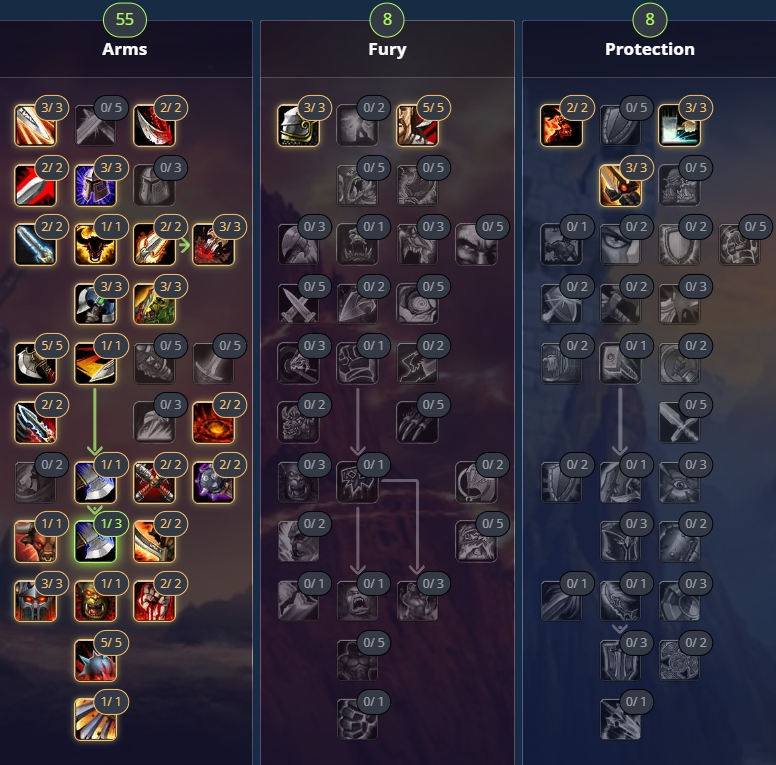Click the Fury 3/3 armored helmet talent
The height and width of the screenshot is (765, 776).
click(298, 125)
